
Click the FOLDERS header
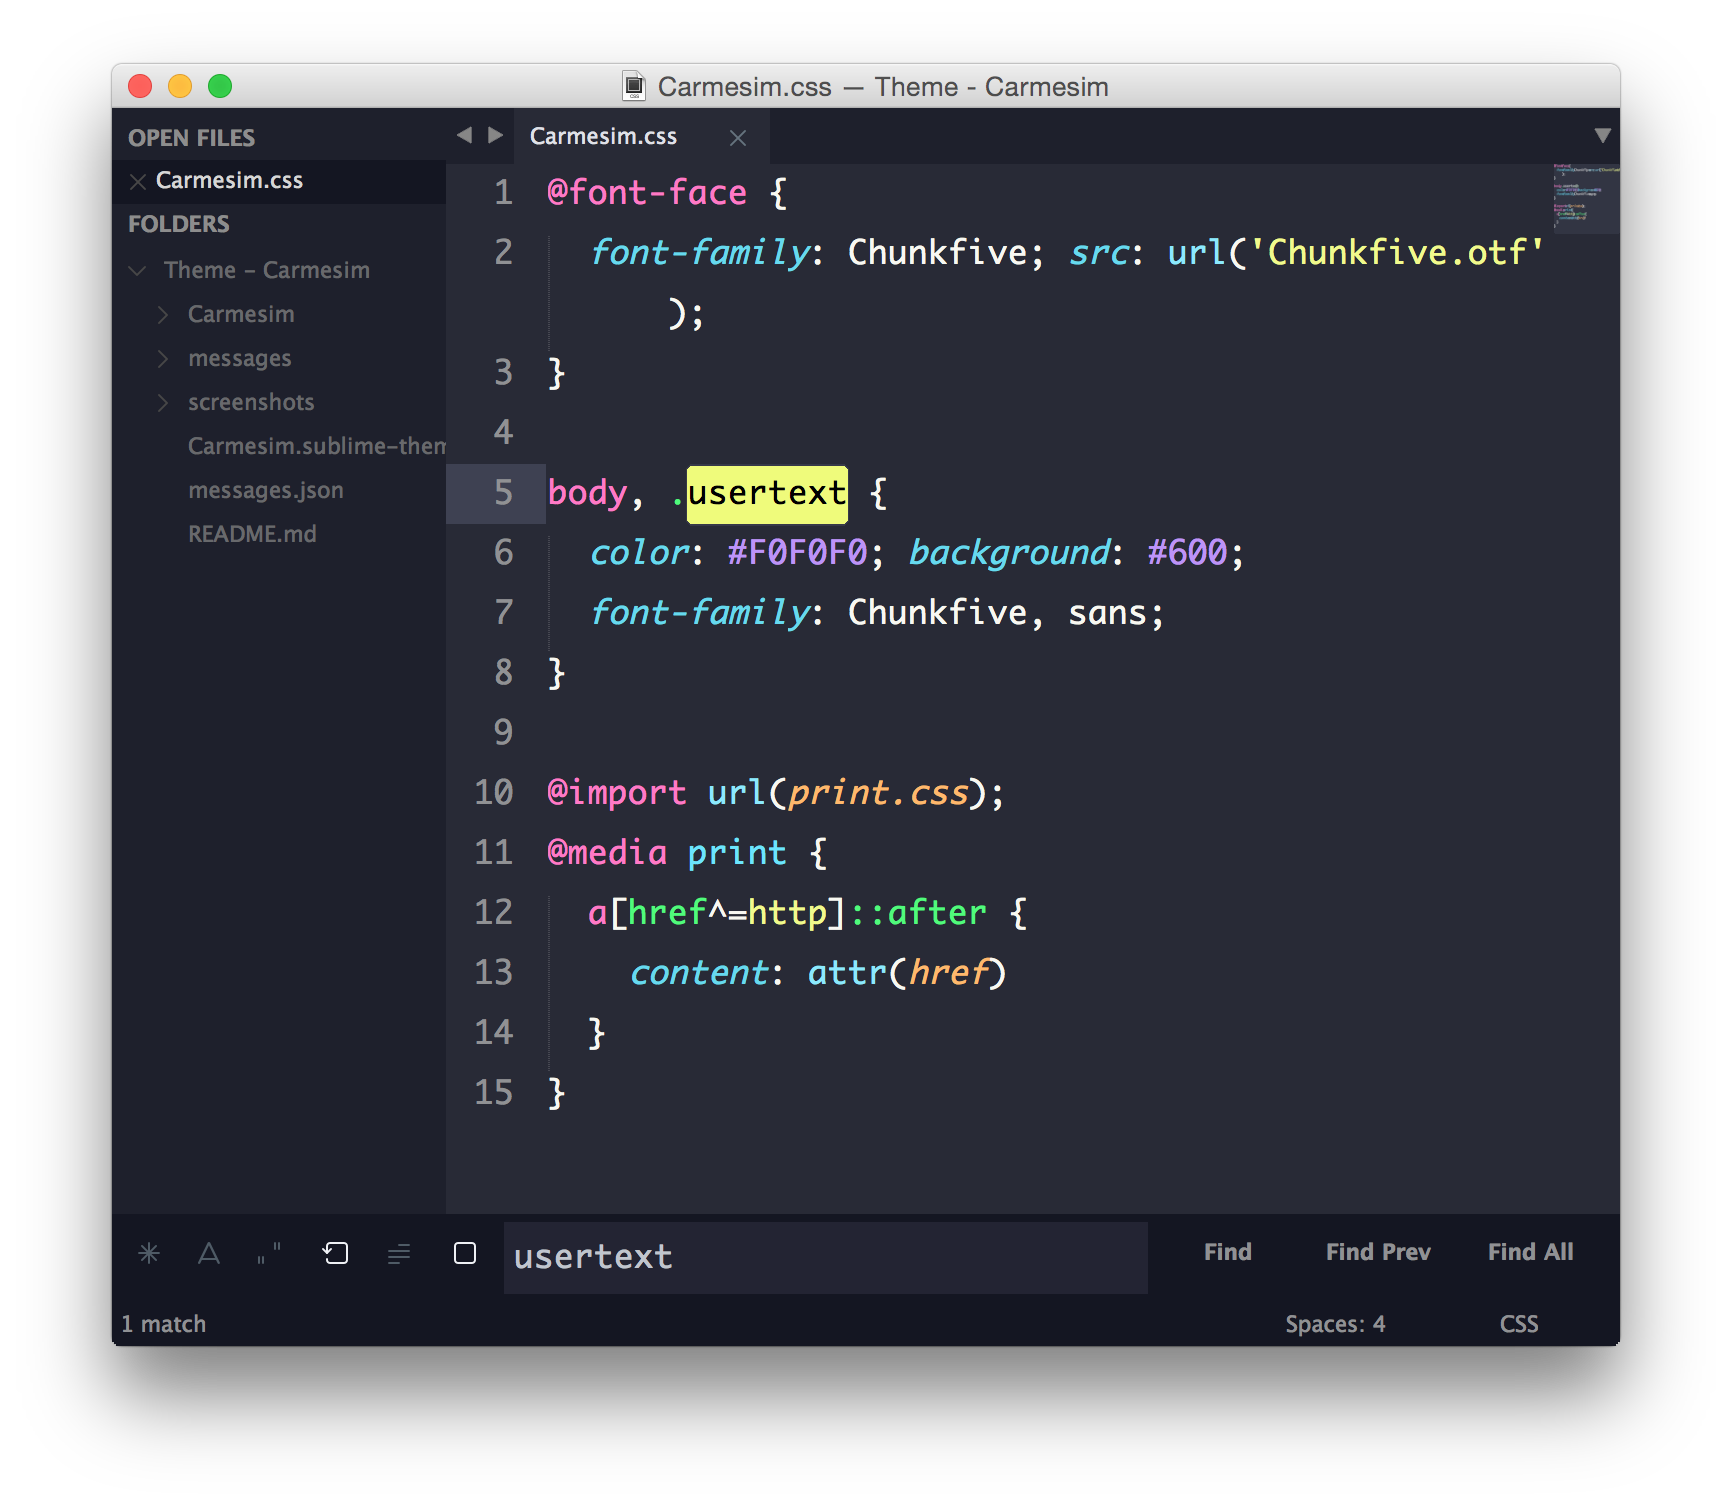click(x=179, y=224)
